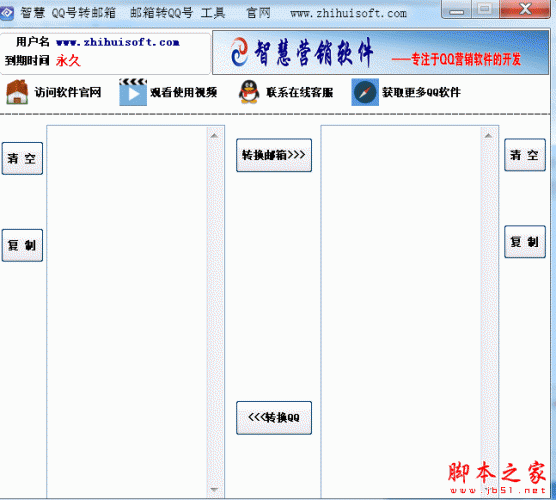Click the 智慧营销软件 banner
556x500 pixels.
point(380,52)
